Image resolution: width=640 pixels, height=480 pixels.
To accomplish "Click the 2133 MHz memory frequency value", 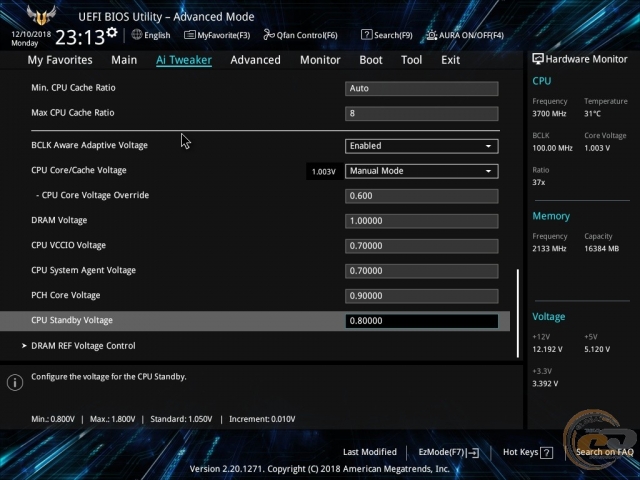I will [549, 248].
